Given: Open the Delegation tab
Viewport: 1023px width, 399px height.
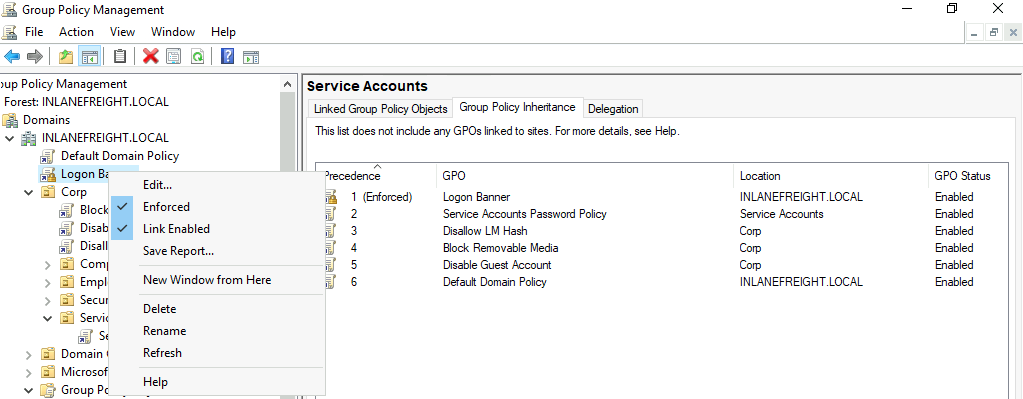Looking at the screenshot, I should (x=613, y=109).
